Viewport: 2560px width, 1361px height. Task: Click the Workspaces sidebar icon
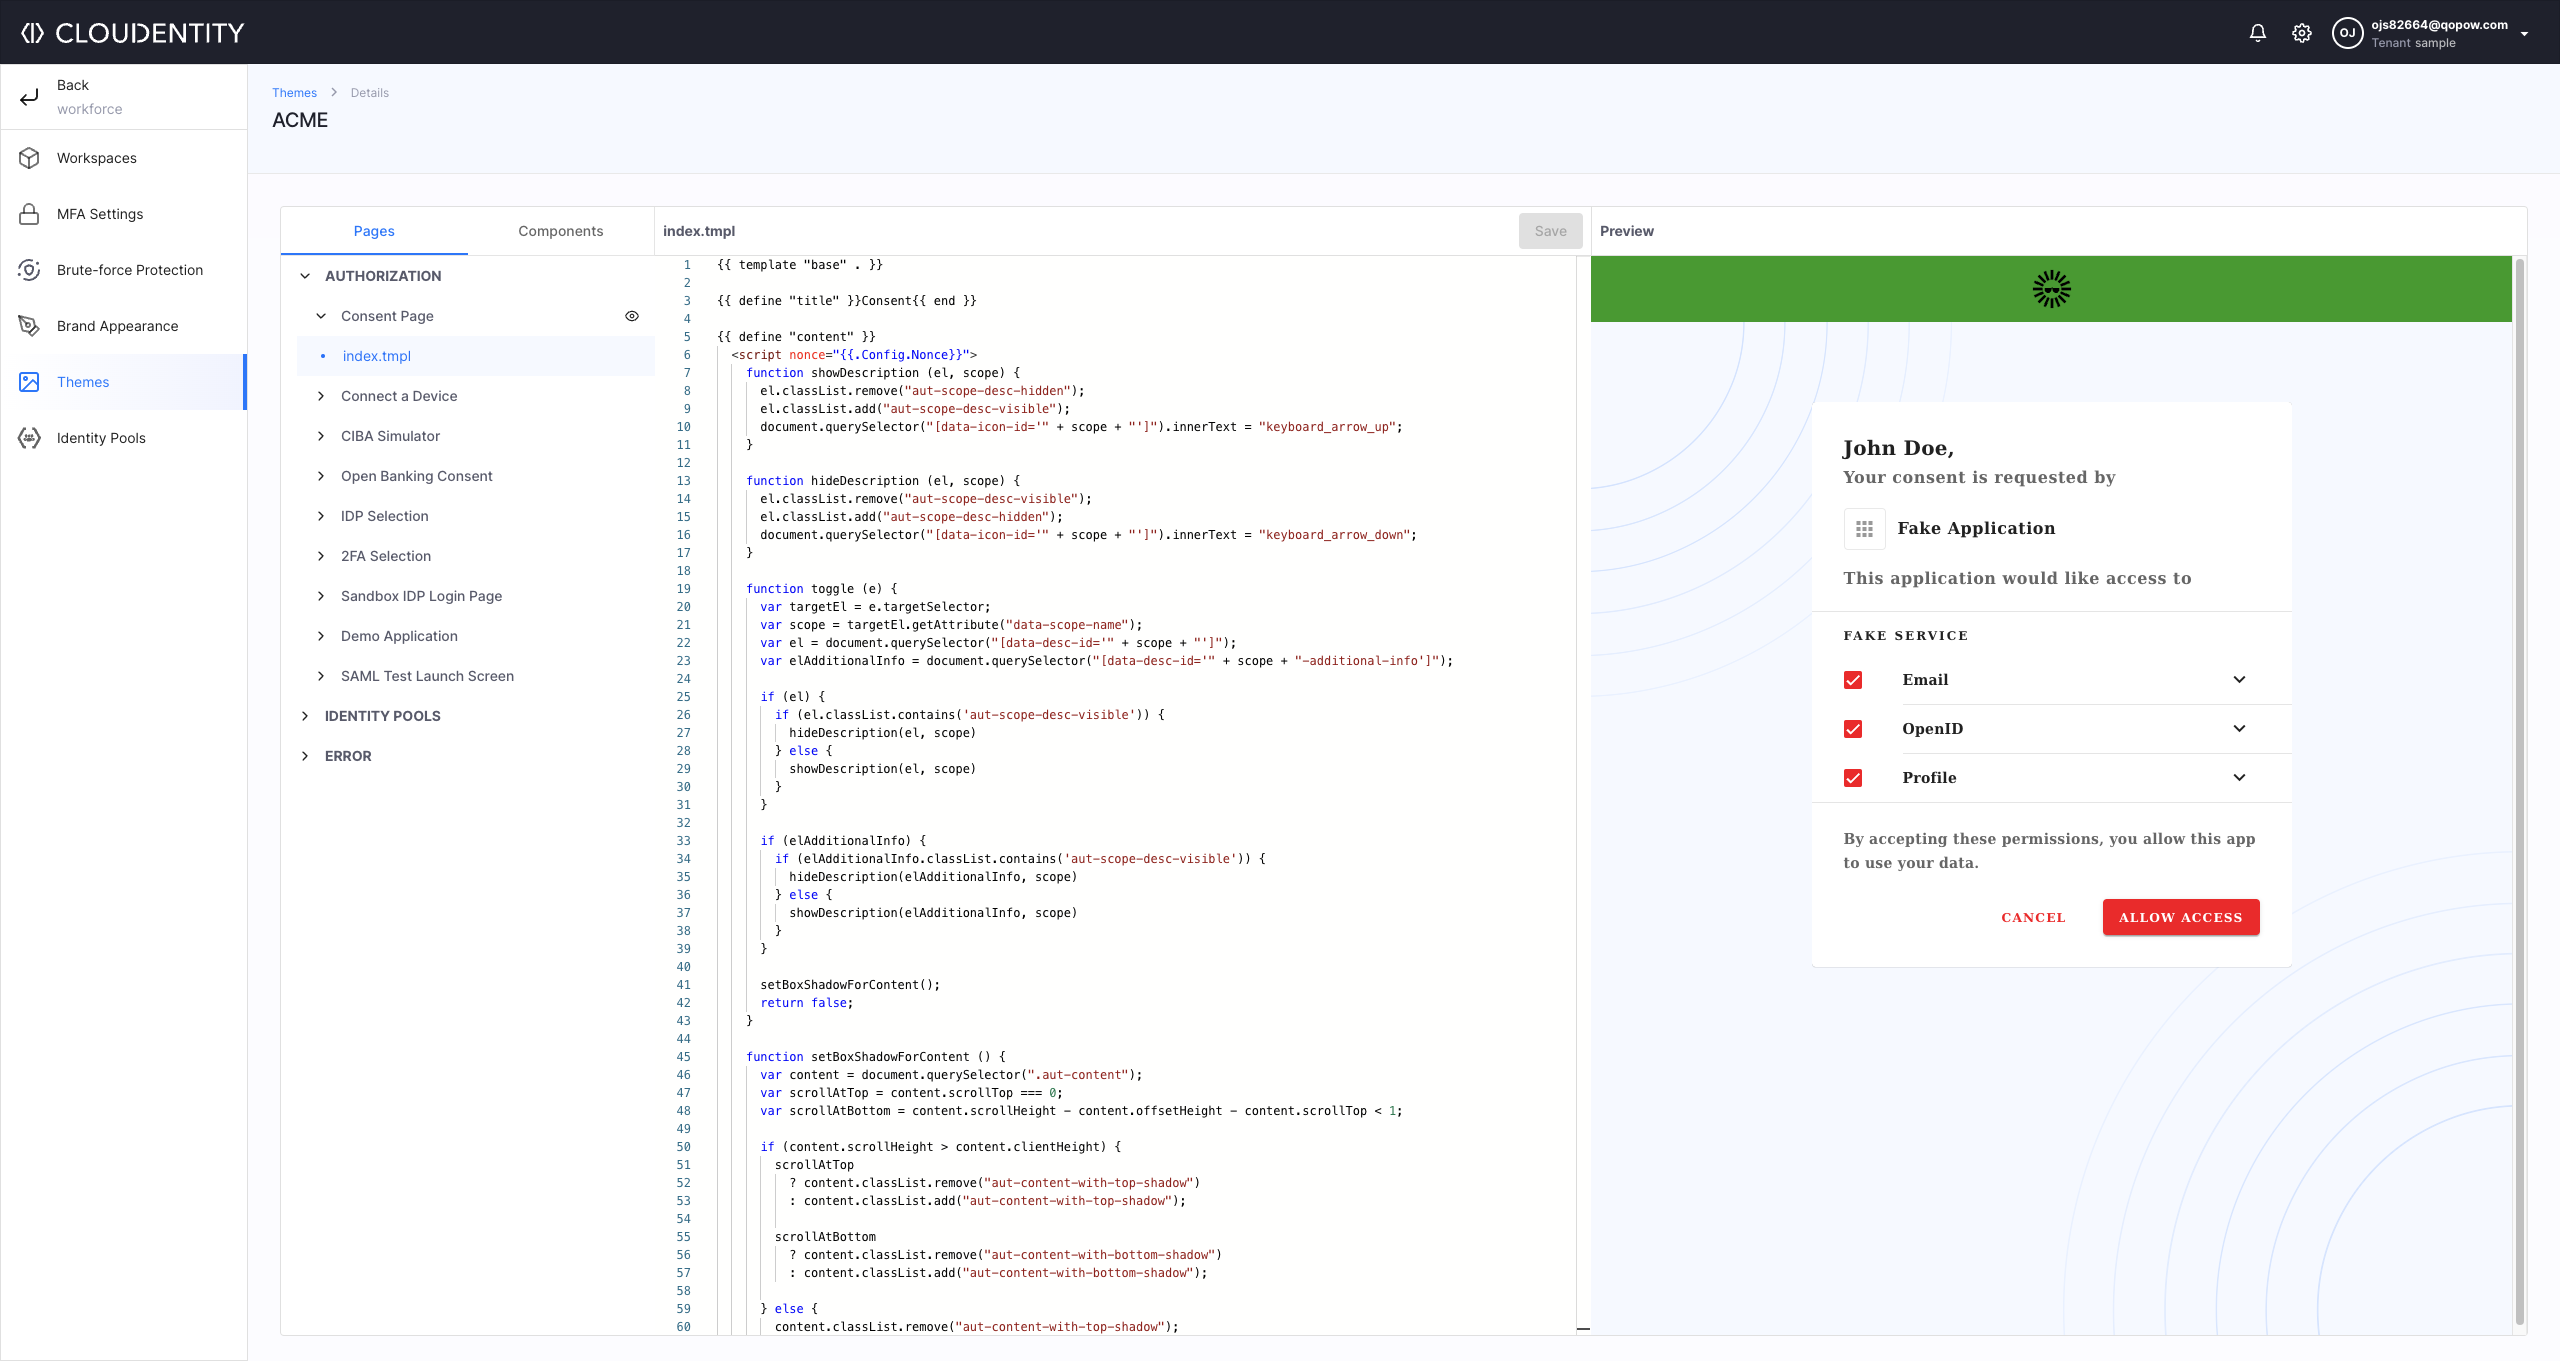coord(32,156)
